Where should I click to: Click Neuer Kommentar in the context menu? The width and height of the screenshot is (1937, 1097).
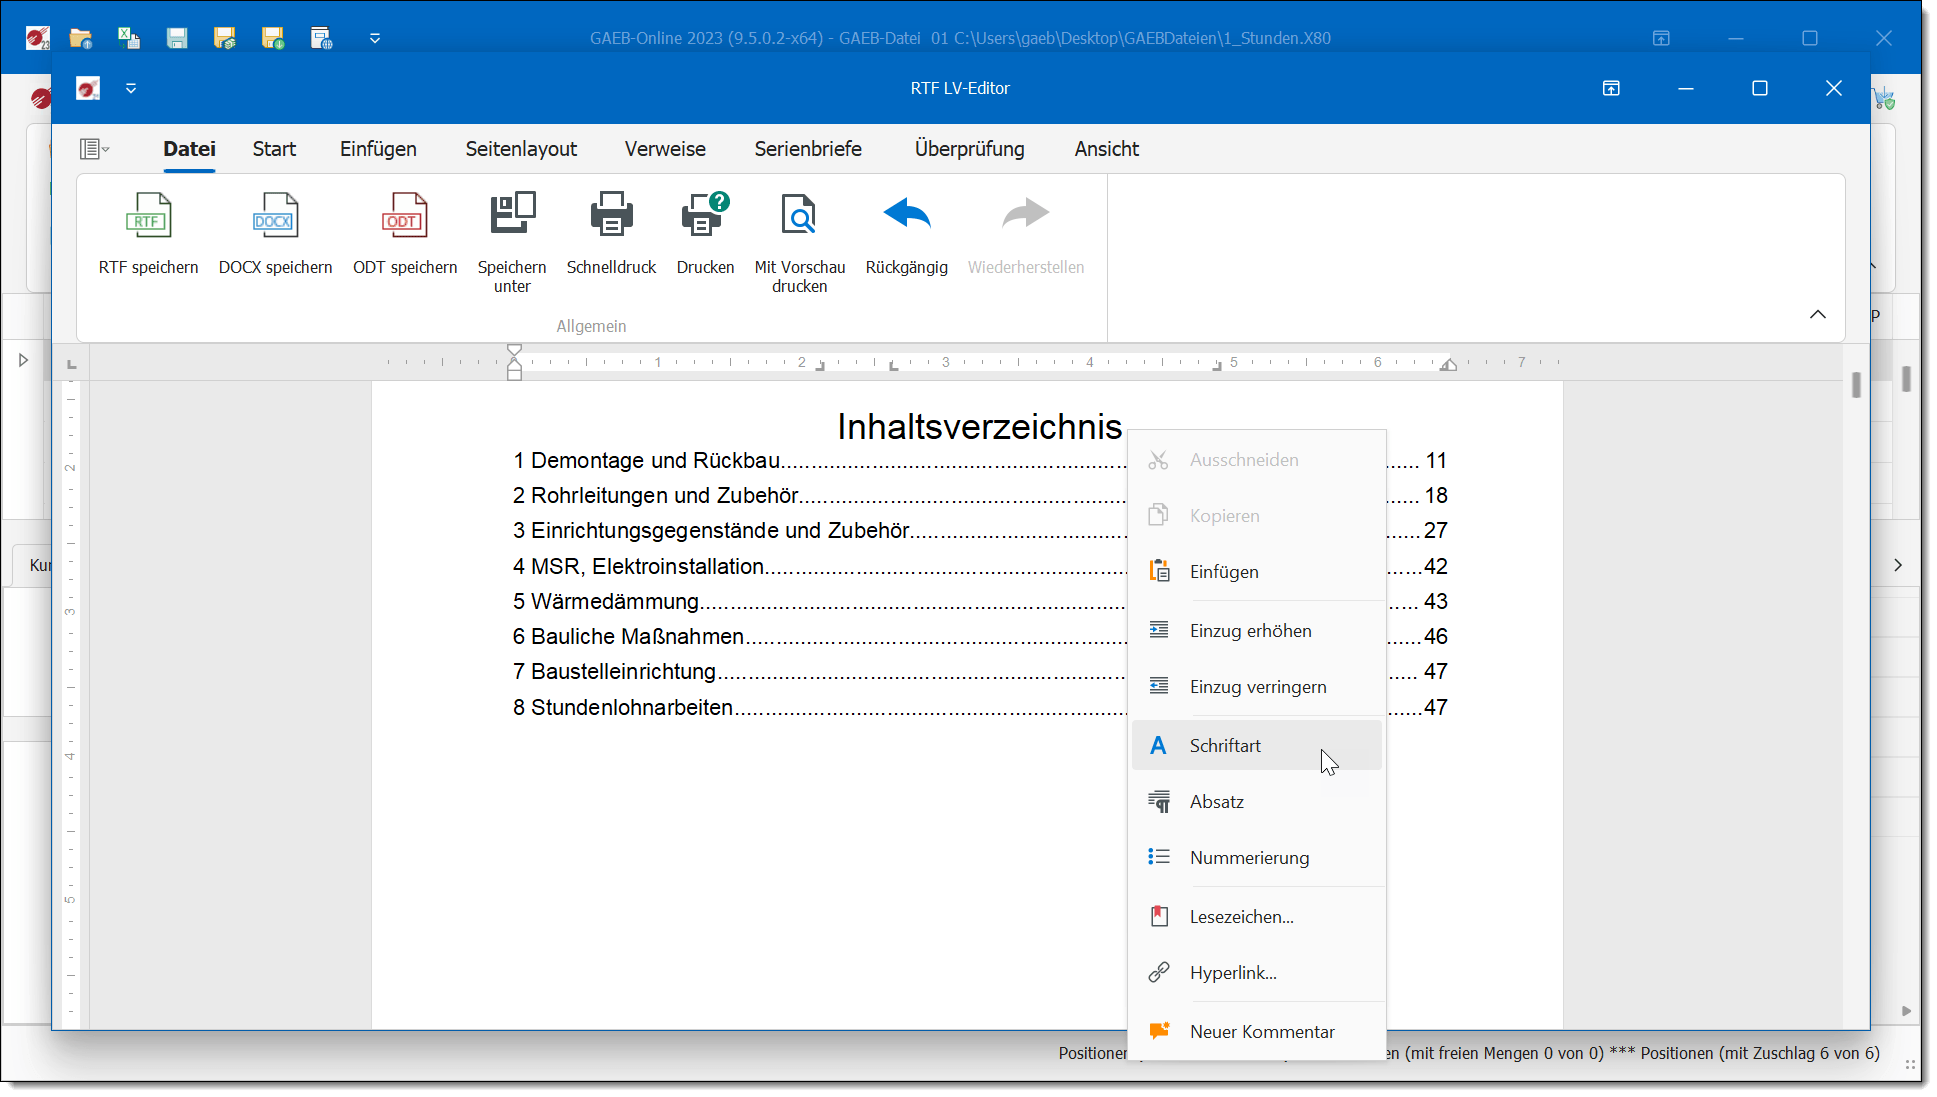coord(1262,1032)
